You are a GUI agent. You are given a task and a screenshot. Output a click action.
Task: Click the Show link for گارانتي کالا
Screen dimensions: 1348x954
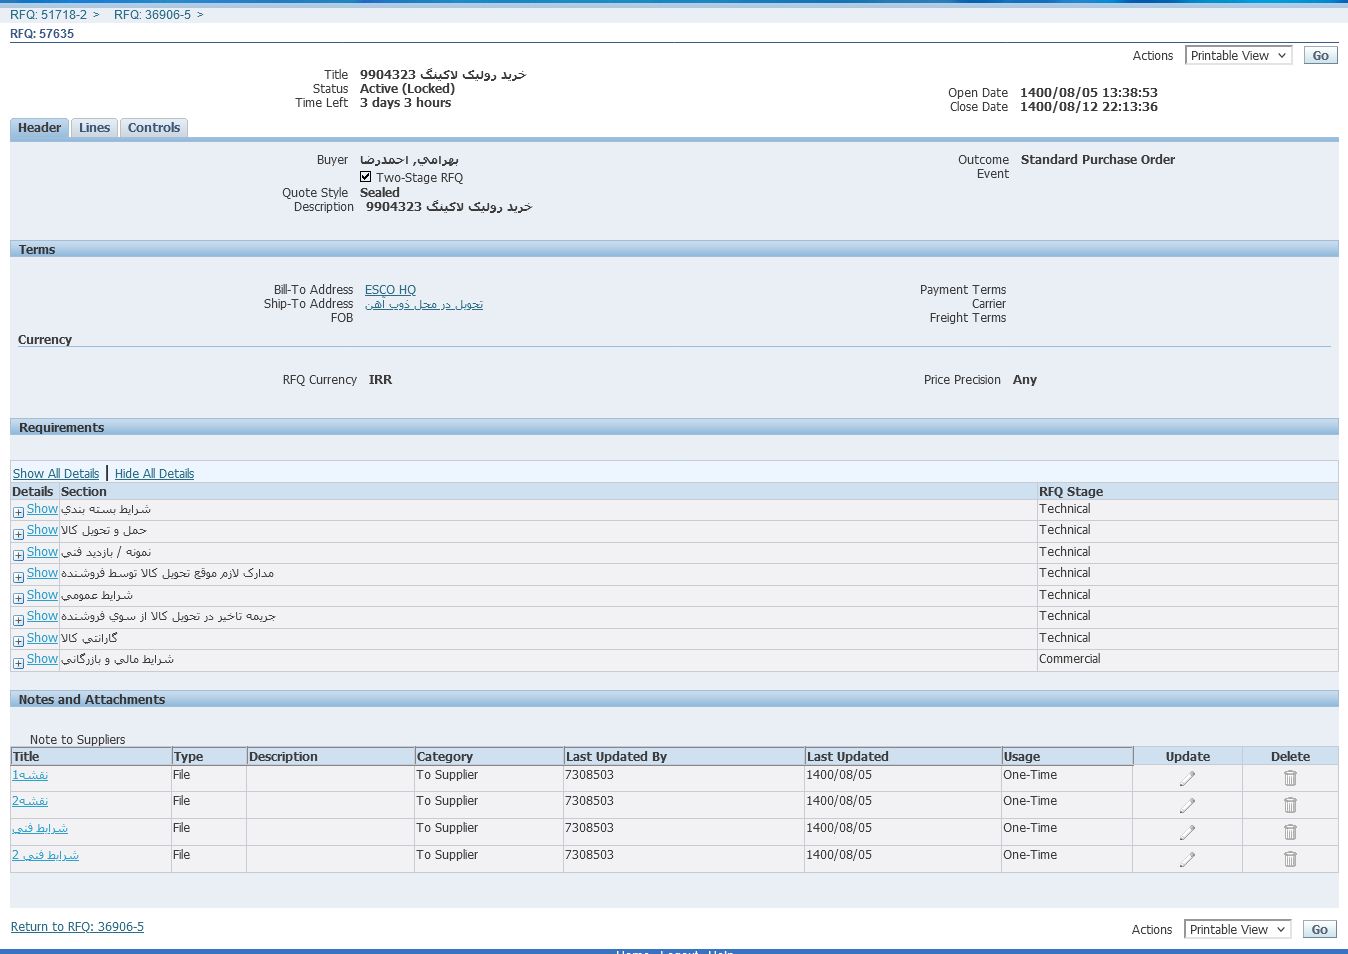pos(42,638)
